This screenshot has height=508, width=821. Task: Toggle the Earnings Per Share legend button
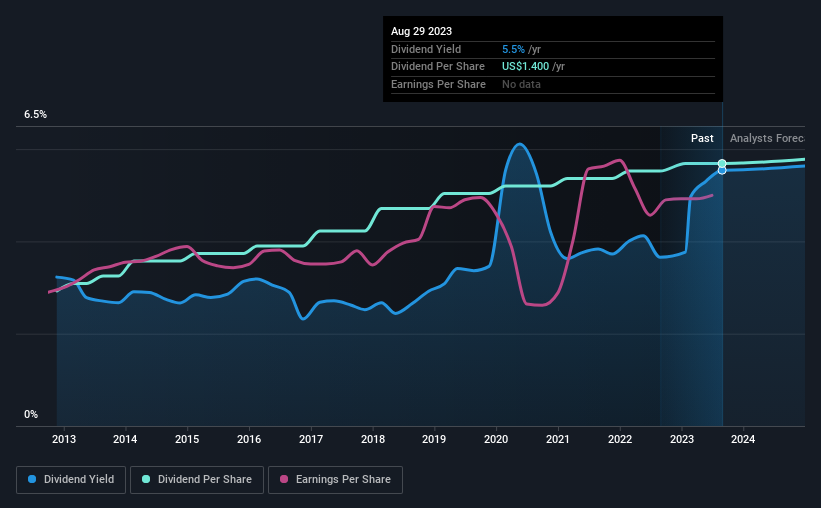(x=335, y=480)
